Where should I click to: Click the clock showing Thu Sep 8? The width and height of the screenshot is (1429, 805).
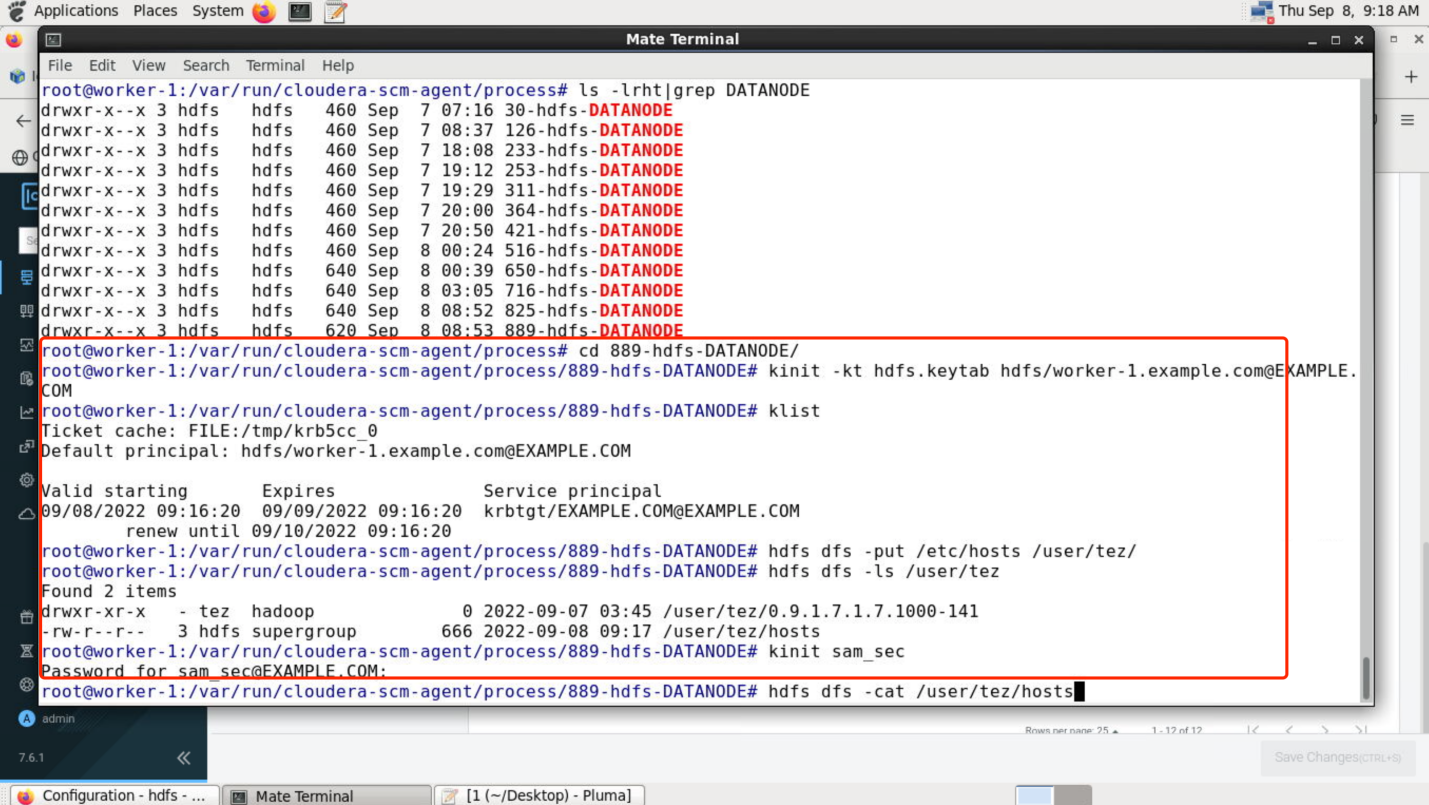click(x=1348, y=11)
